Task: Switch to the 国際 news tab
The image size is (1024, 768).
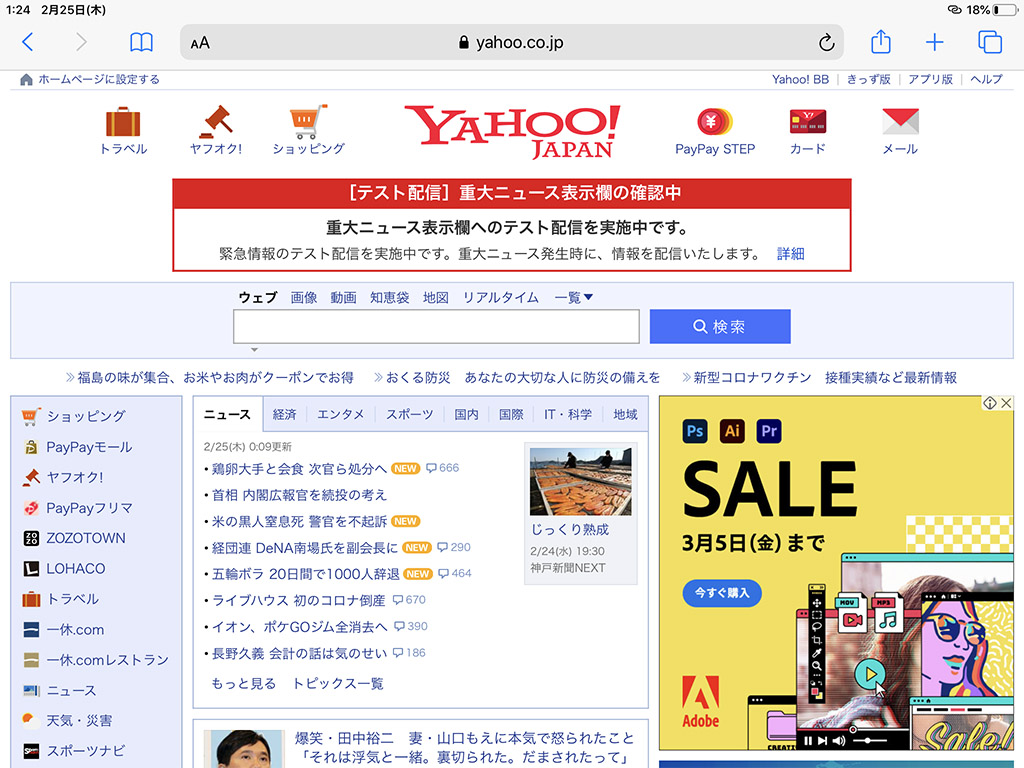Action: [x=511, y=415]
